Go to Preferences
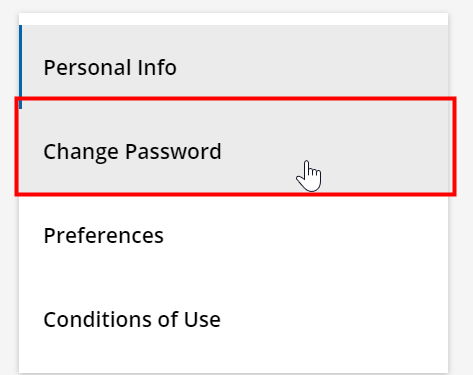 pyautogui.click(x=234, y=235)
